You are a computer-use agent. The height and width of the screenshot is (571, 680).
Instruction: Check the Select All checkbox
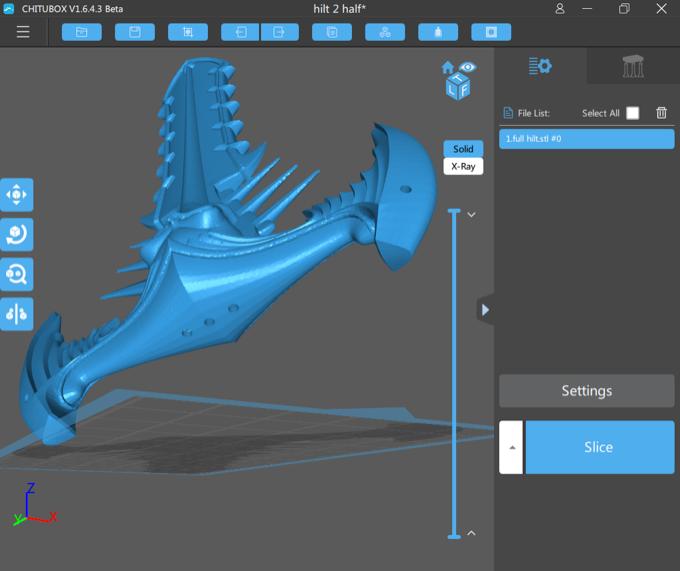(632, 113)
